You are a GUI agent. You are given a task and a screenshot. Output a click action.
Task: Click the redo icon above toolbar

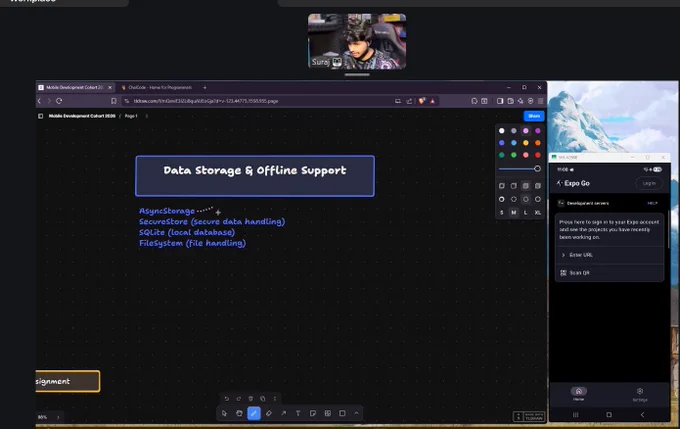239,399
